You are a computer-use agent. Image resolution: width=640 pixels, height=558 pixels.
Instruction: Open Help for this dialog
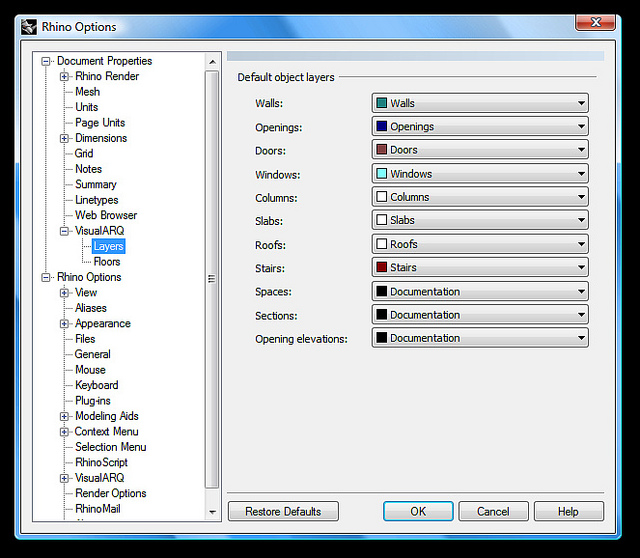click(568, 511)
